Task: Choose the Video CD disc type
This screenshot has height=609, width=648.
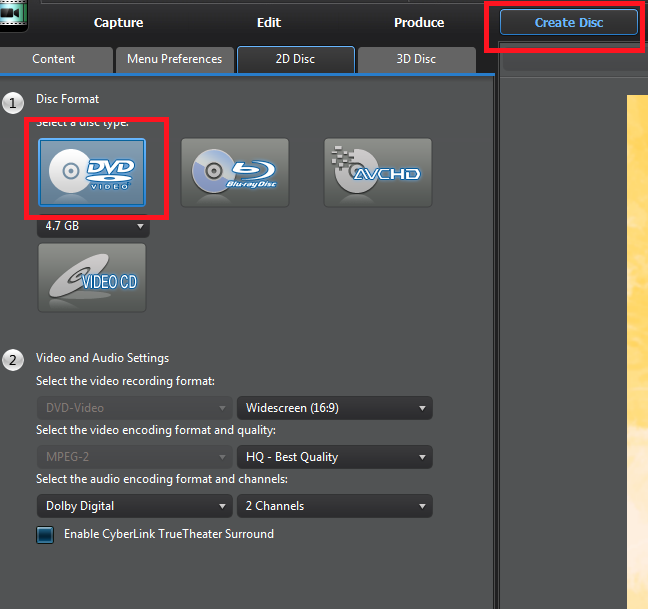Action: [92, 277]
